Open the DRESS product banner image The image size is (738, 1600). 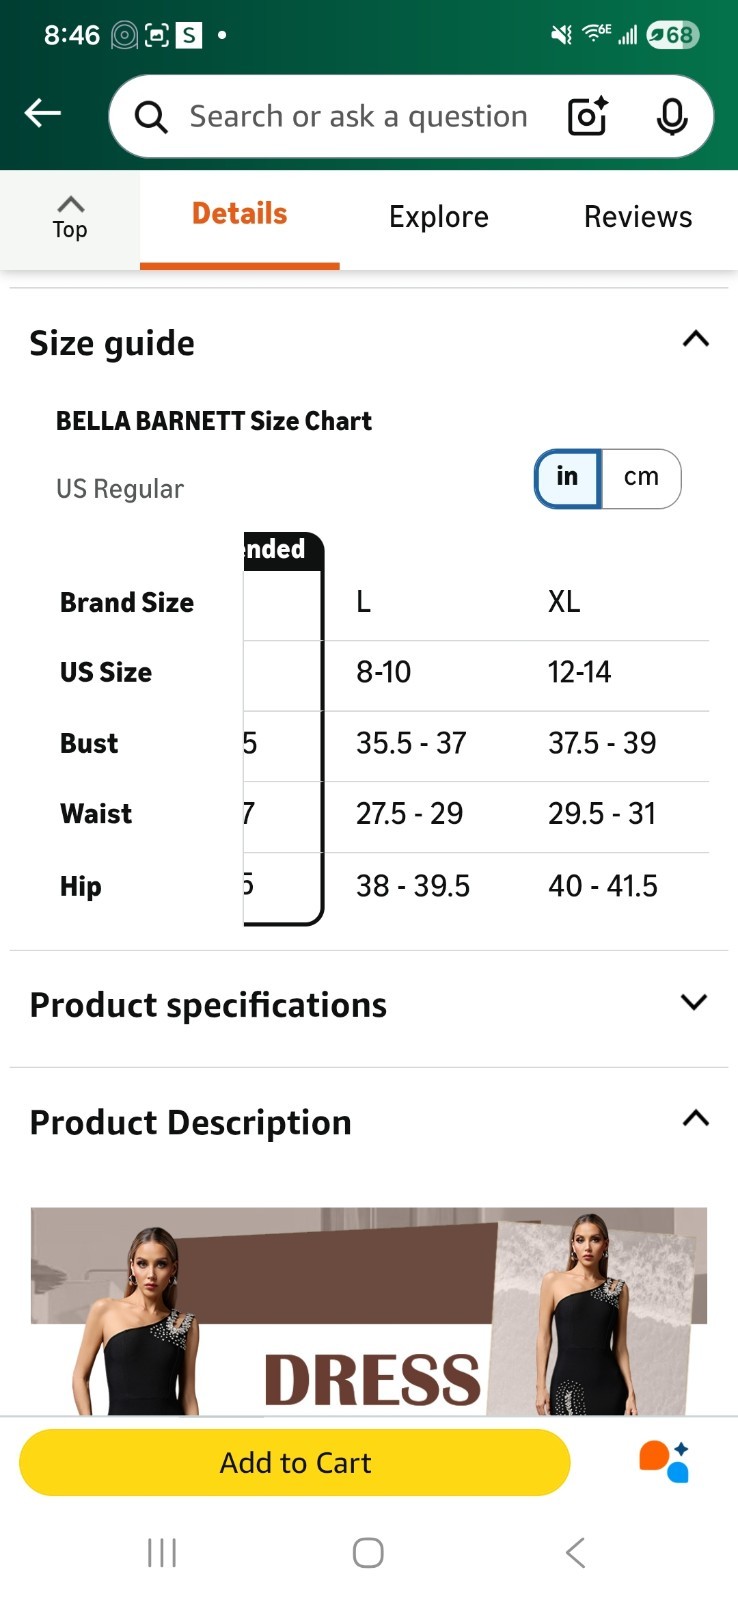[x=369, y=1311]
